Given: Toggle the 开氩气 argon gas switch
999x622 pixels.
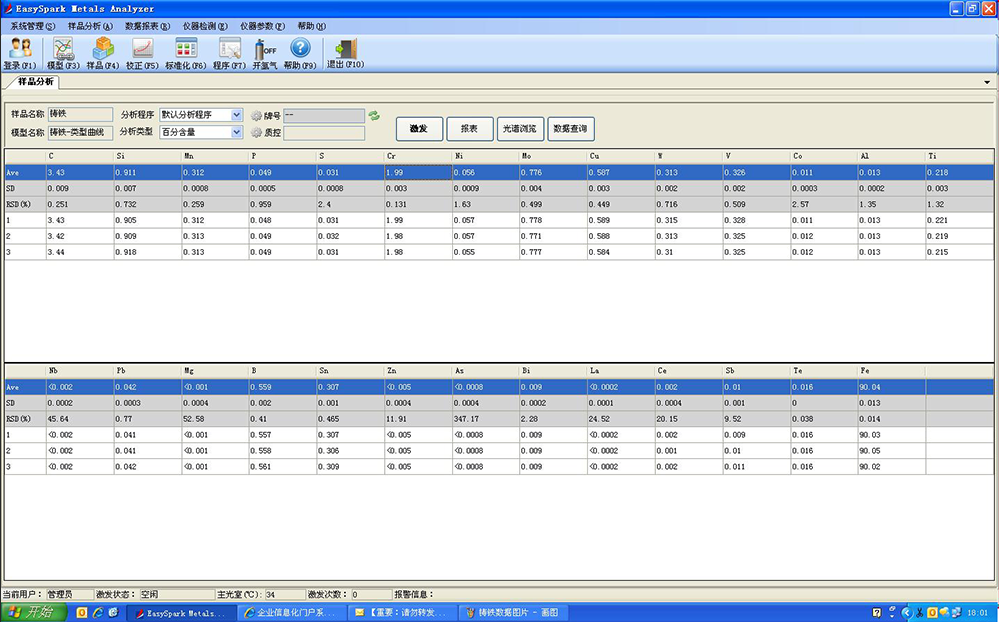Looking at the screenshot, I should tap(265, 52).
